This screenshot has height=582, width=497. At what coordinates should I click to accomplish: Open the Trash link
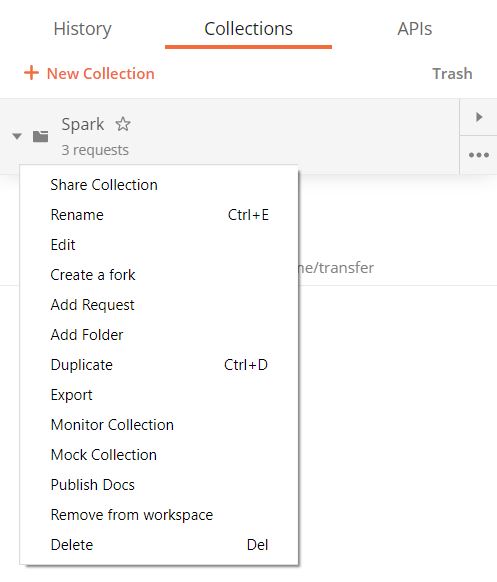[452, 73]
